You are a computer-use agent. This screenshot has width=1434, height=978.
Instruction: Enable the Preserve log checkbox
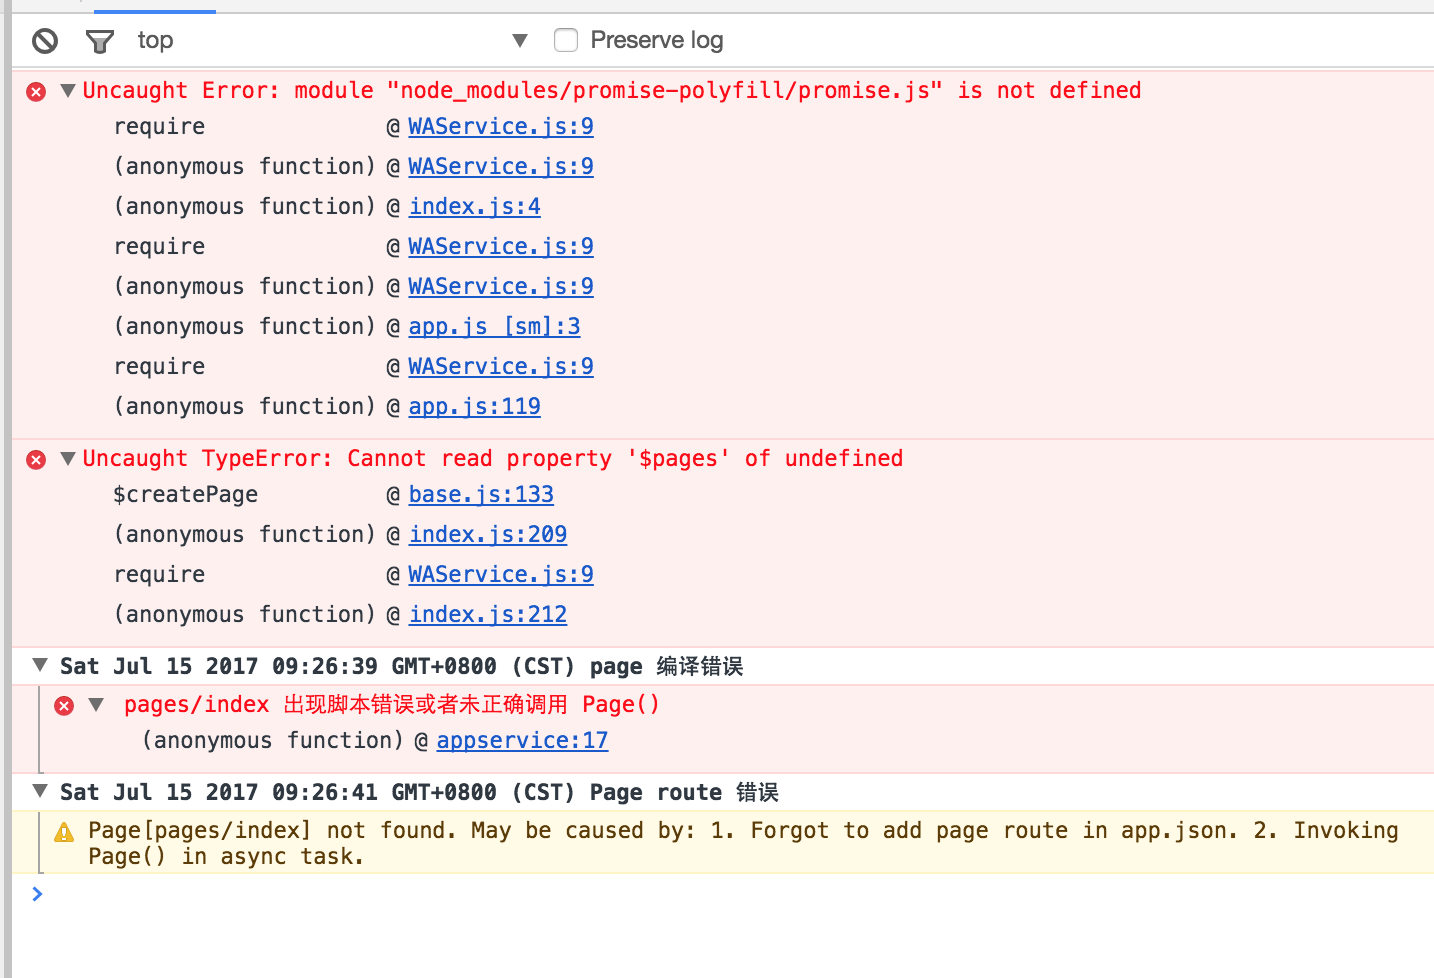566,40
